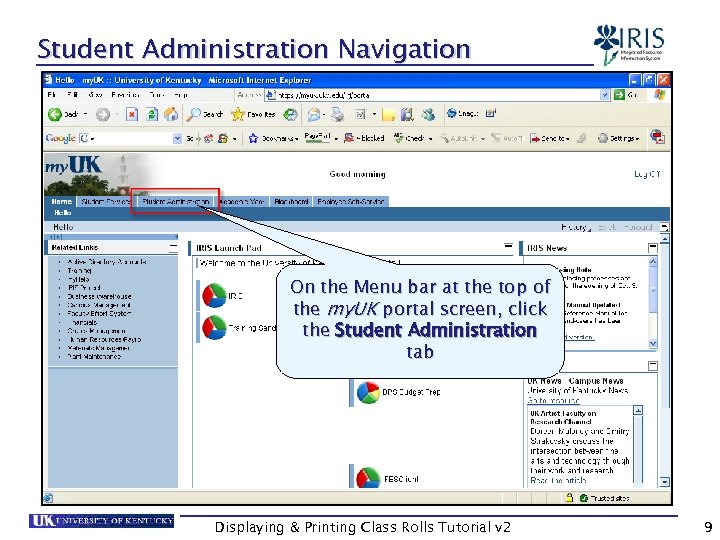The width and height of the screenshot is (720, 540).
Task: Click the Read the article link
Action: click(x=558, y=480)
